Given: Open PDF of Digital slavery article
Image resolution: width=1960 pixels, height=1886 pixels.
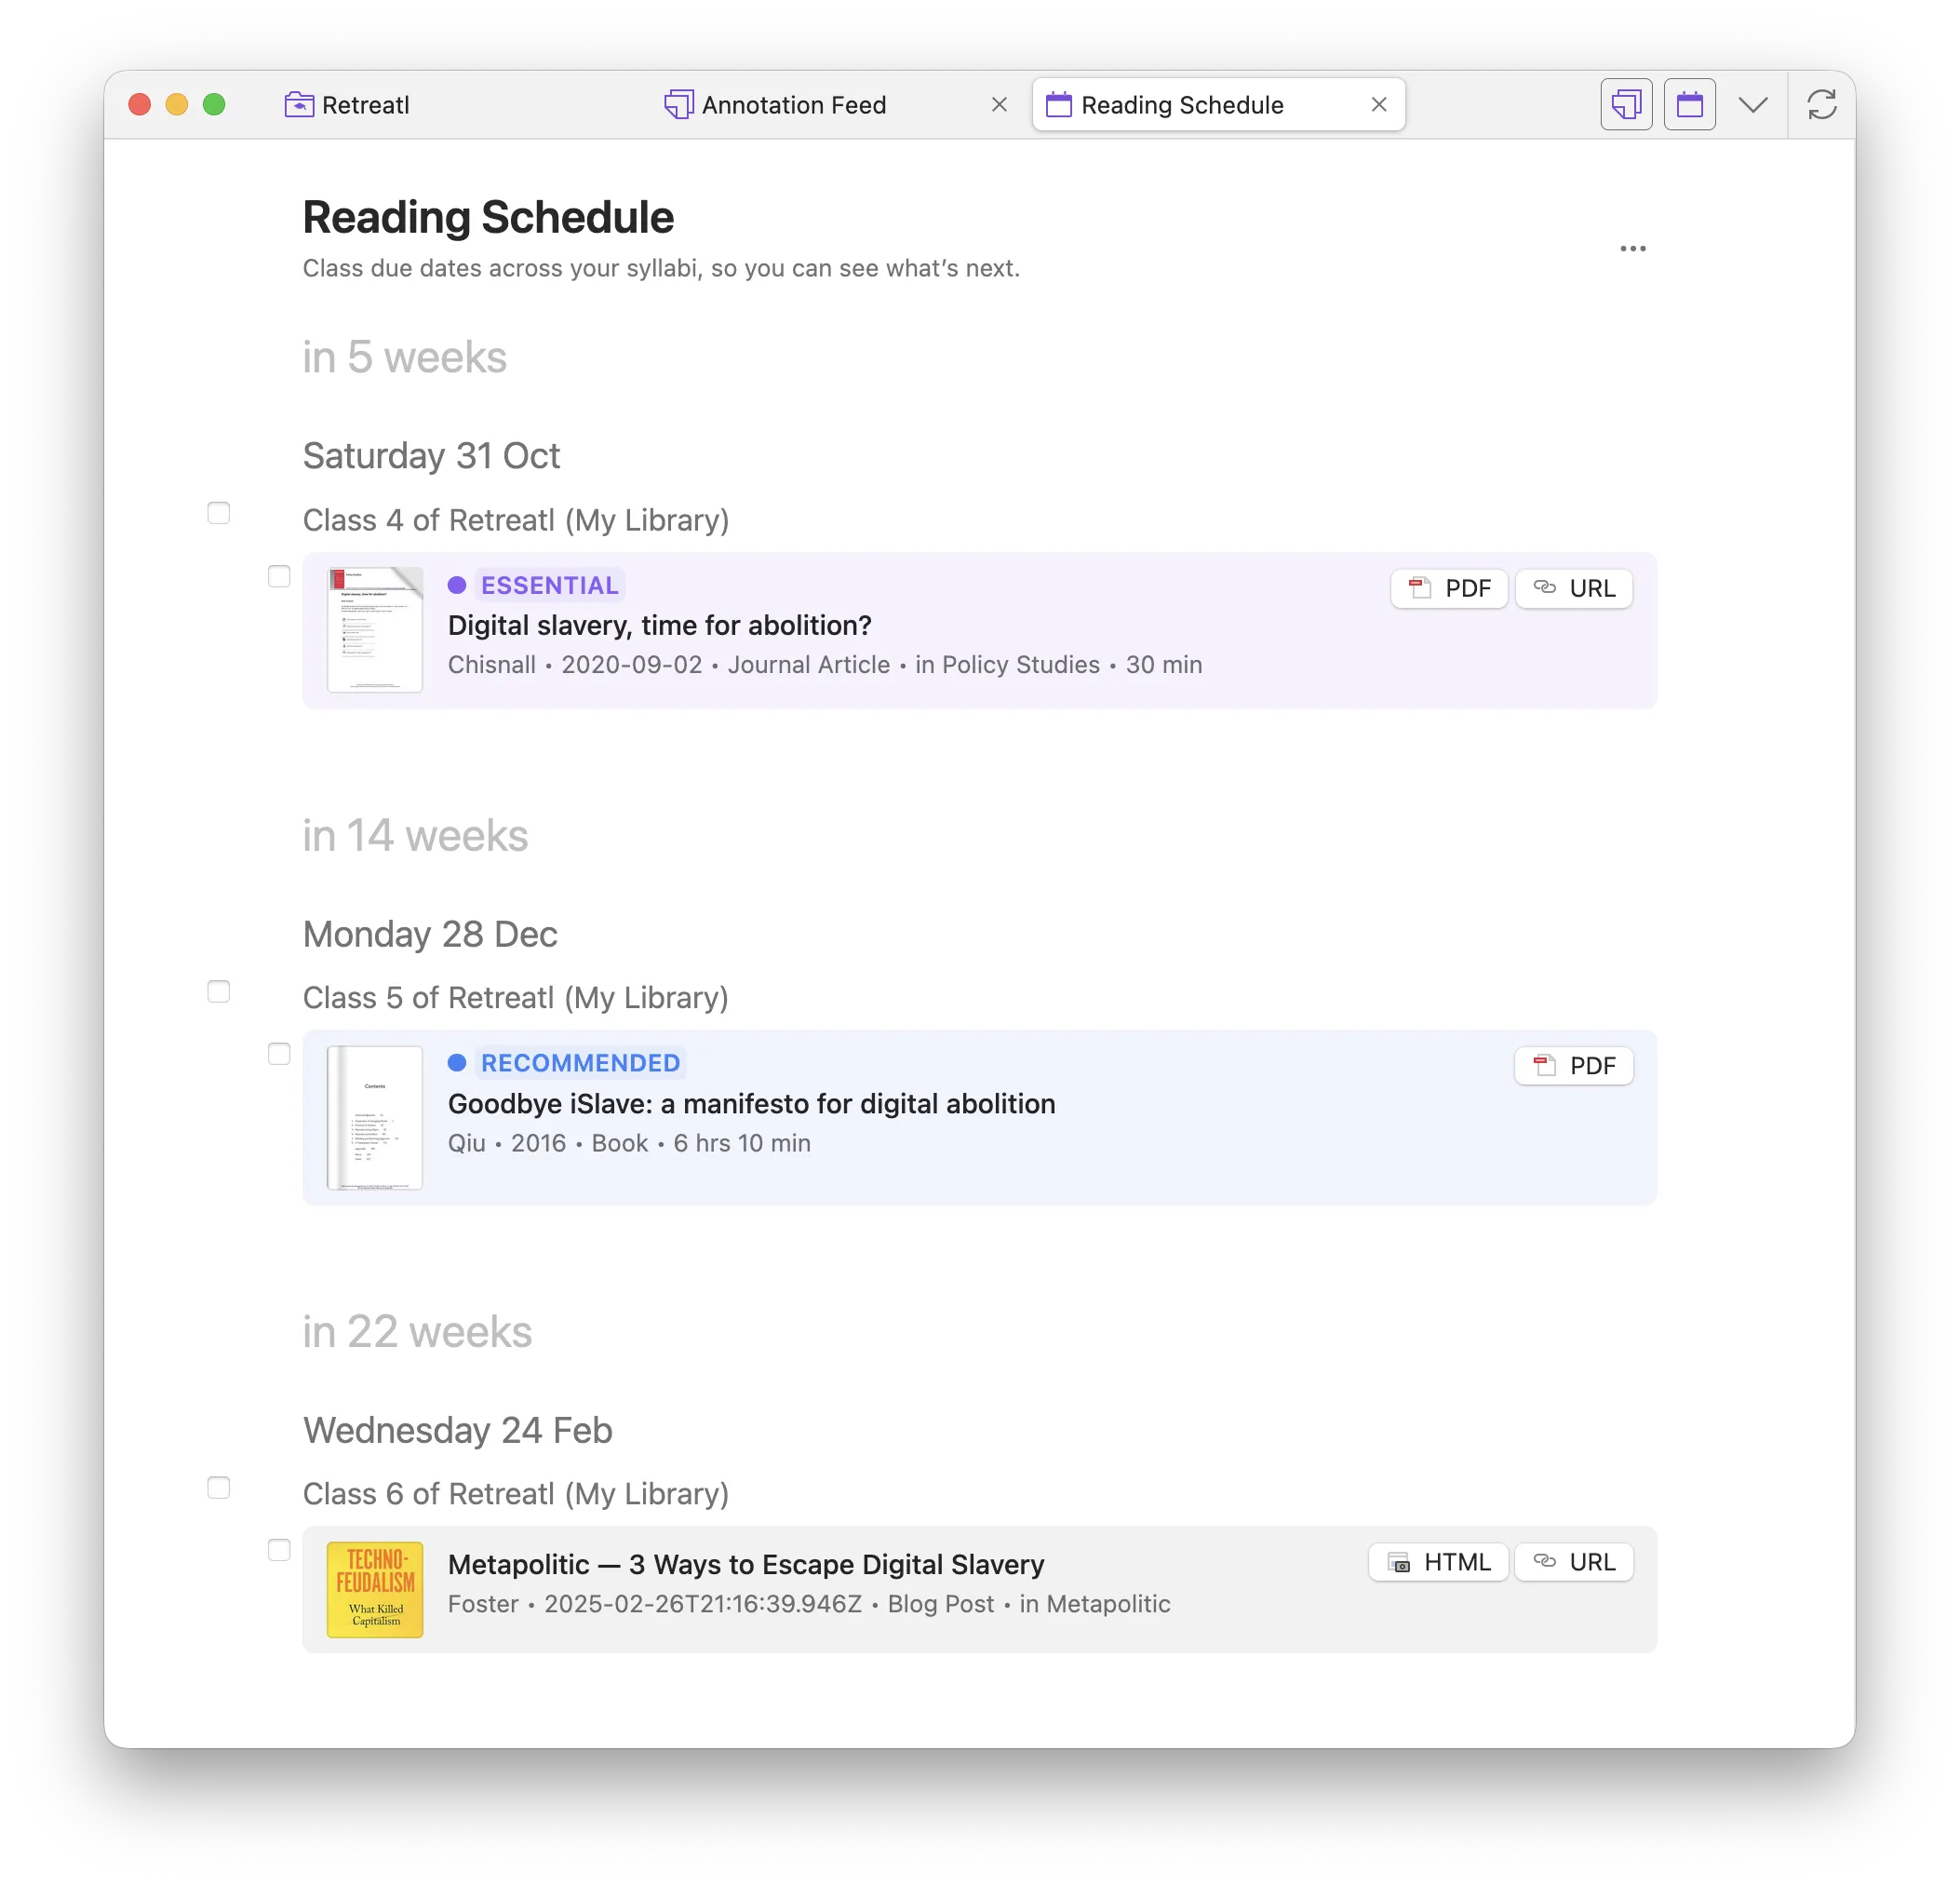Looking at the screenshot, I should click(x=1449, y=588).
